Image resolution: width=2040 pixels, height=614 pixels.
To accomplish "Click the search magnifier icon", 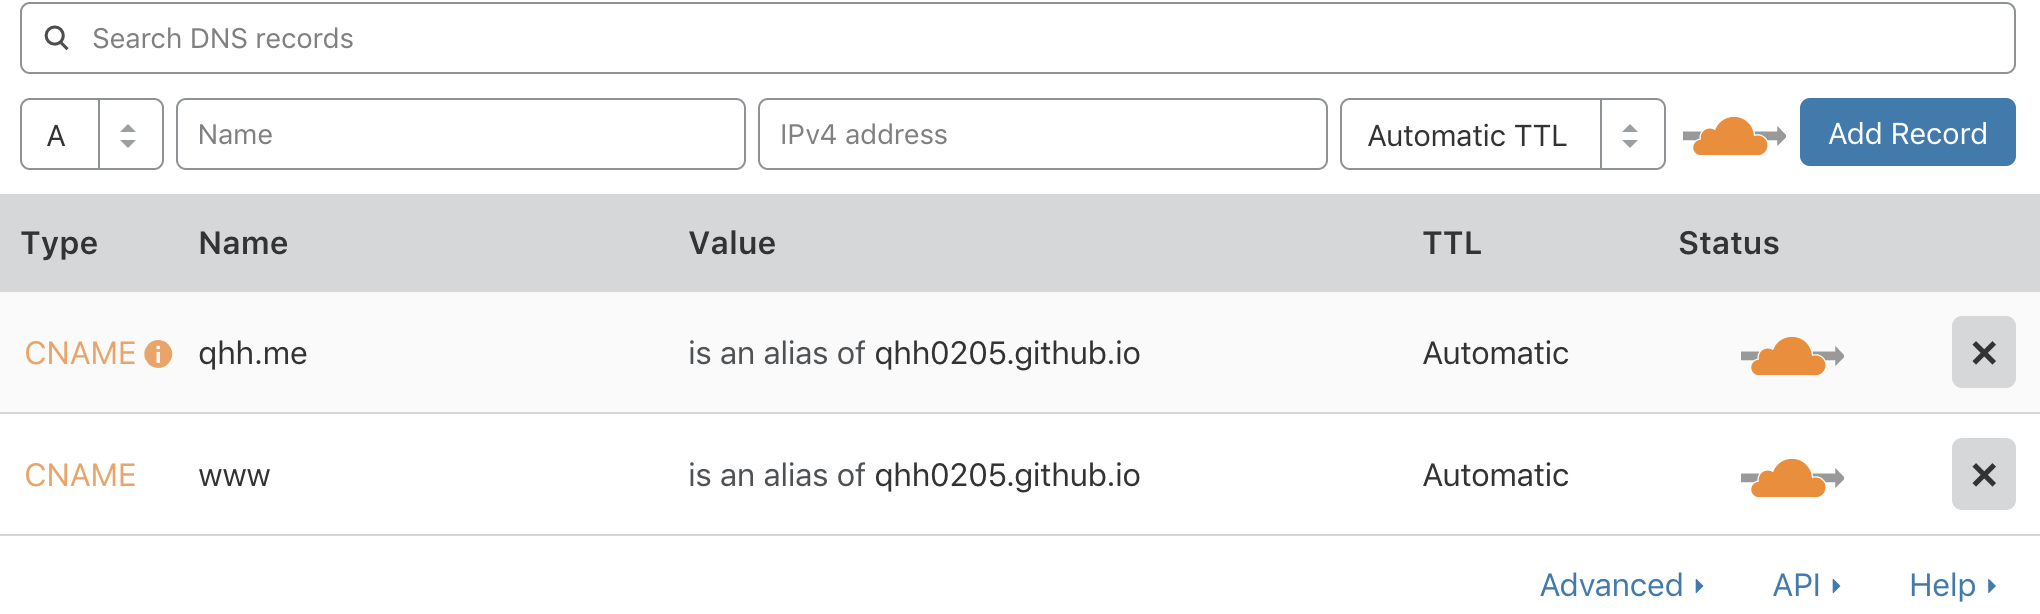I will click(57, 38).
